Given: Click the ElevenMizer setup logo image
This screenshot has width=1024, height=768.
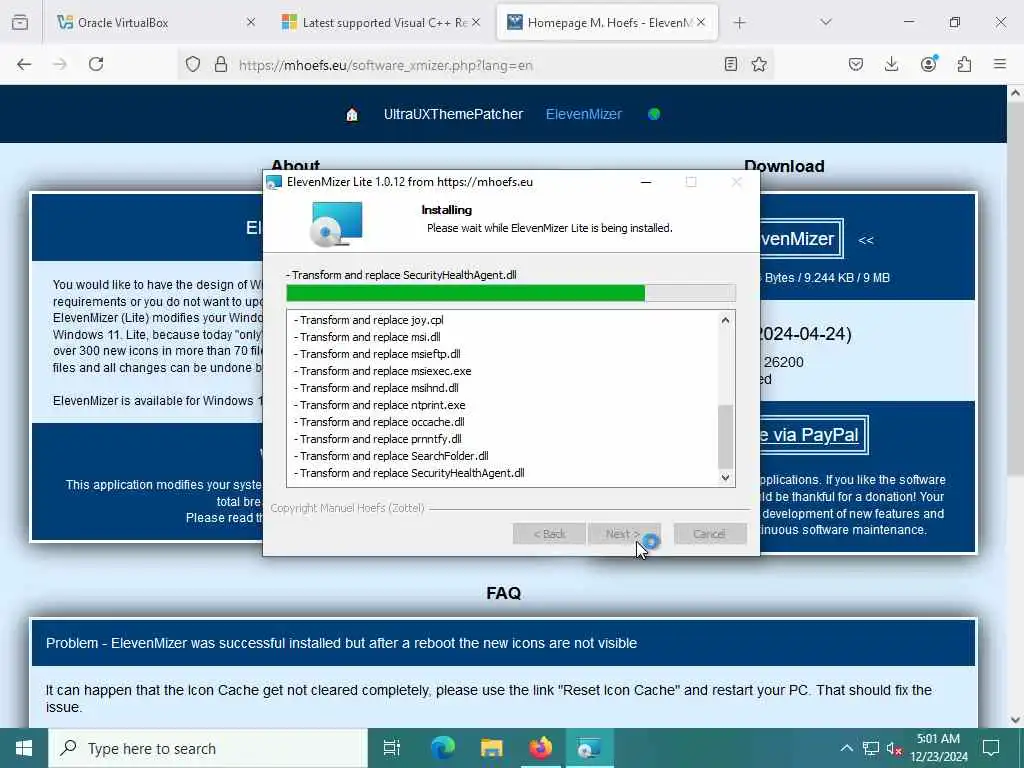Looking at the screenshot, I should [x=336, y=223].
